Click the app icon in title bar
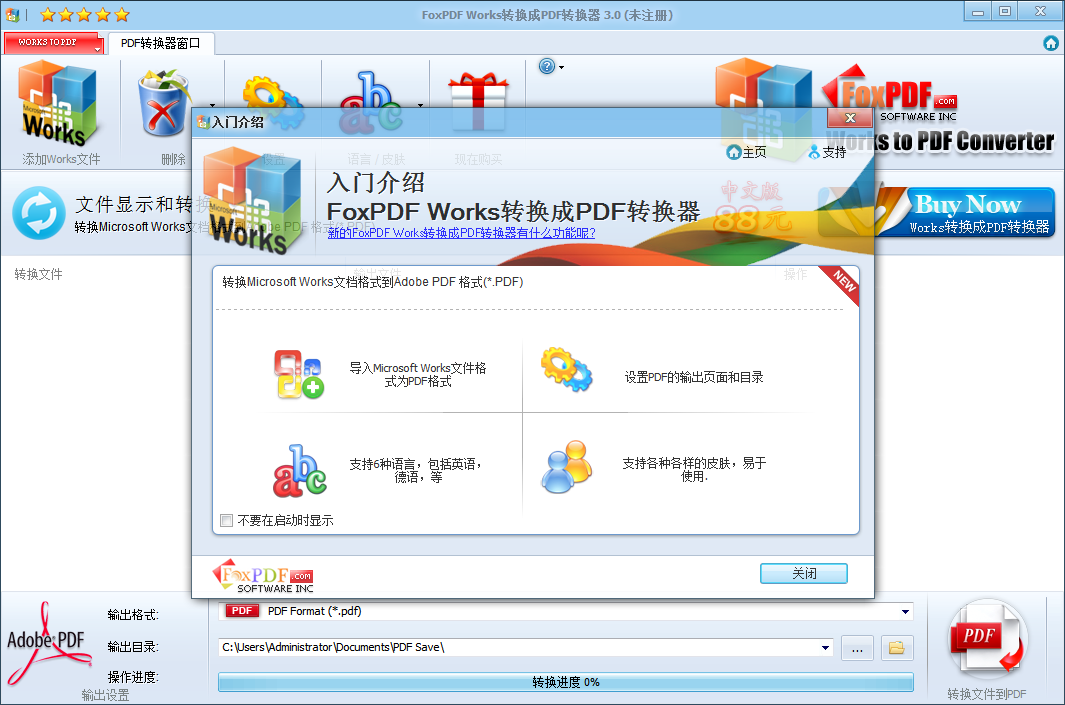Screen dimensions: 1065x705 12,14
